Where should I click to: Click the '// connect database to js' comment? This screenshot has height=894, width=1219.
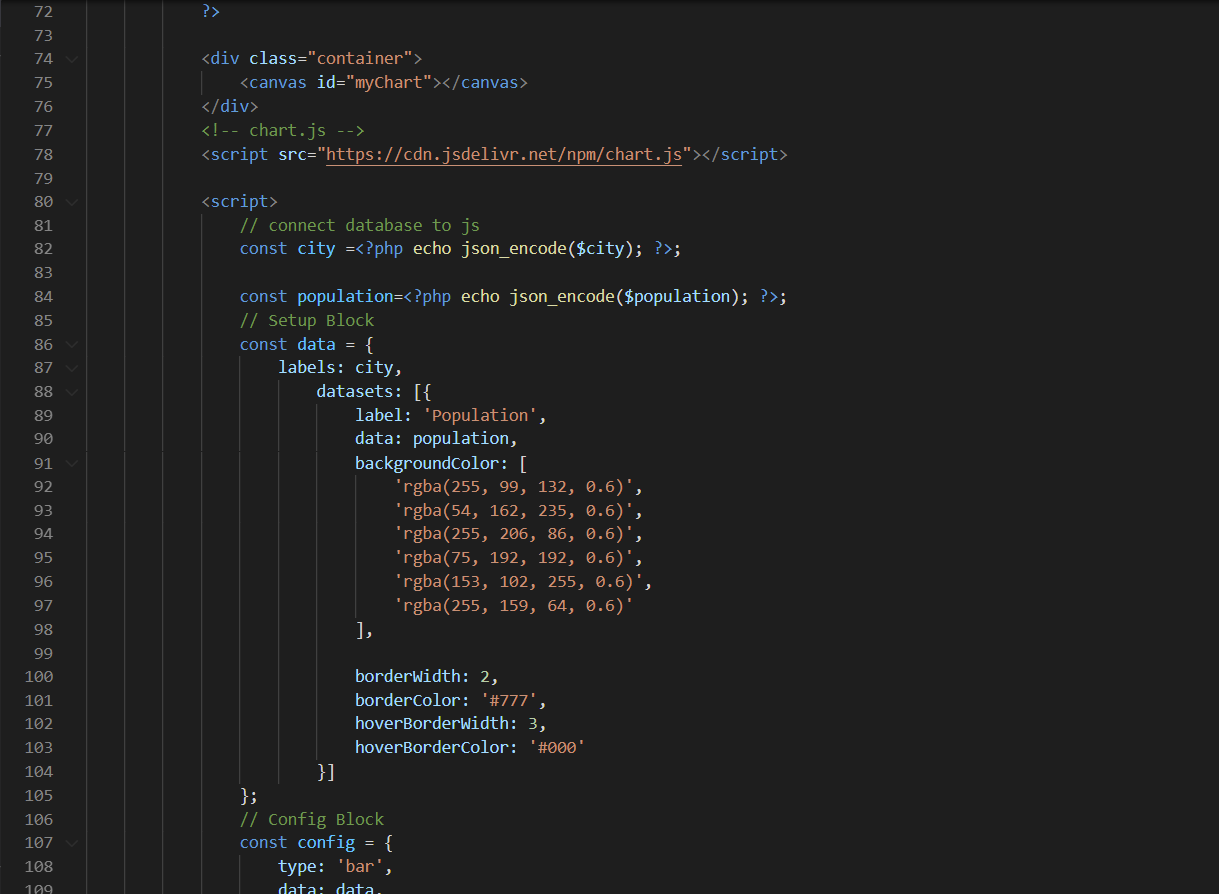click(360, 225)
